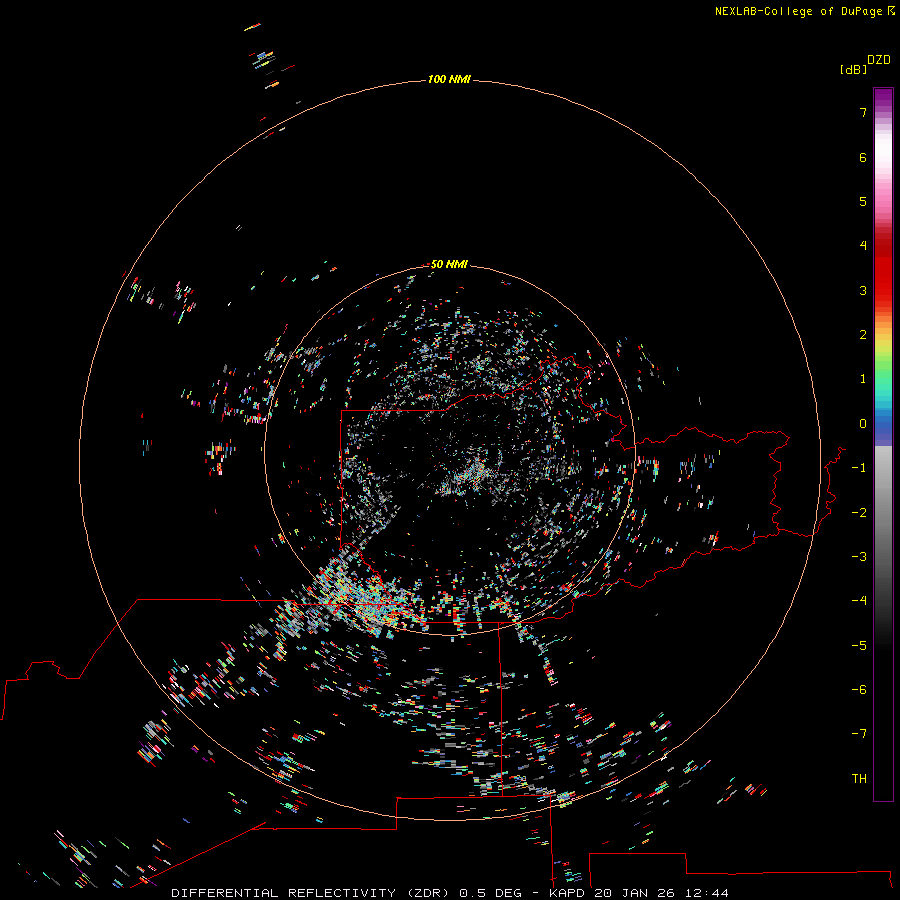
Task: Click the KAPD radar site identifier
Action: coord(567,893)
